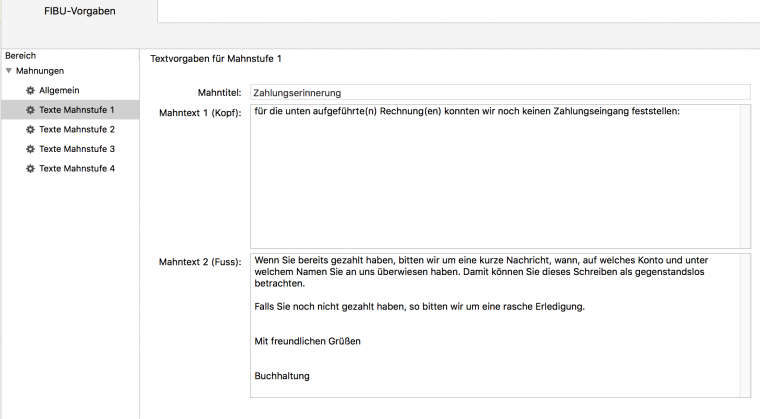760x419 pixels.
Task: Click into the Mahntitel input field
Action: click(500, 93)
